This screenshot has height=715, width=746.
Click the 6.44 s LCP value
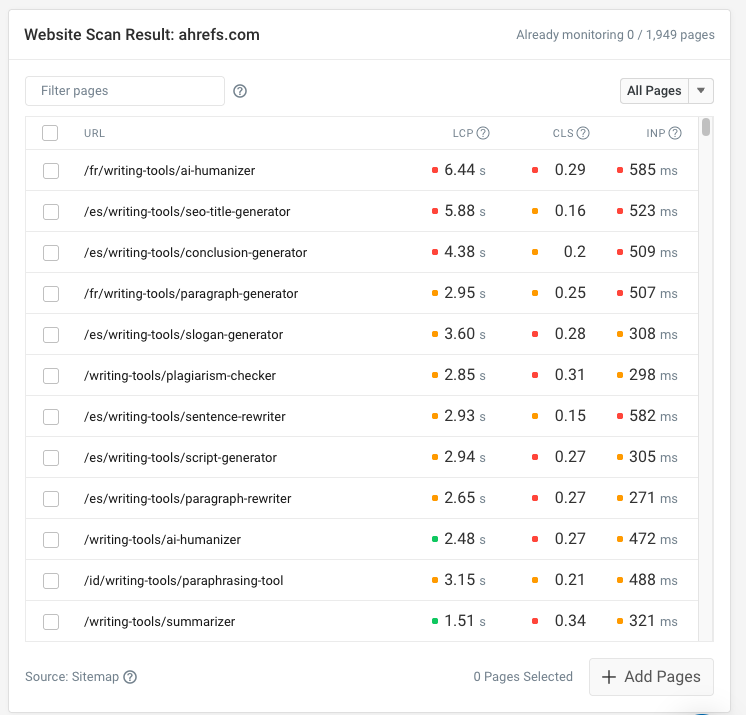tap(465, 170)
